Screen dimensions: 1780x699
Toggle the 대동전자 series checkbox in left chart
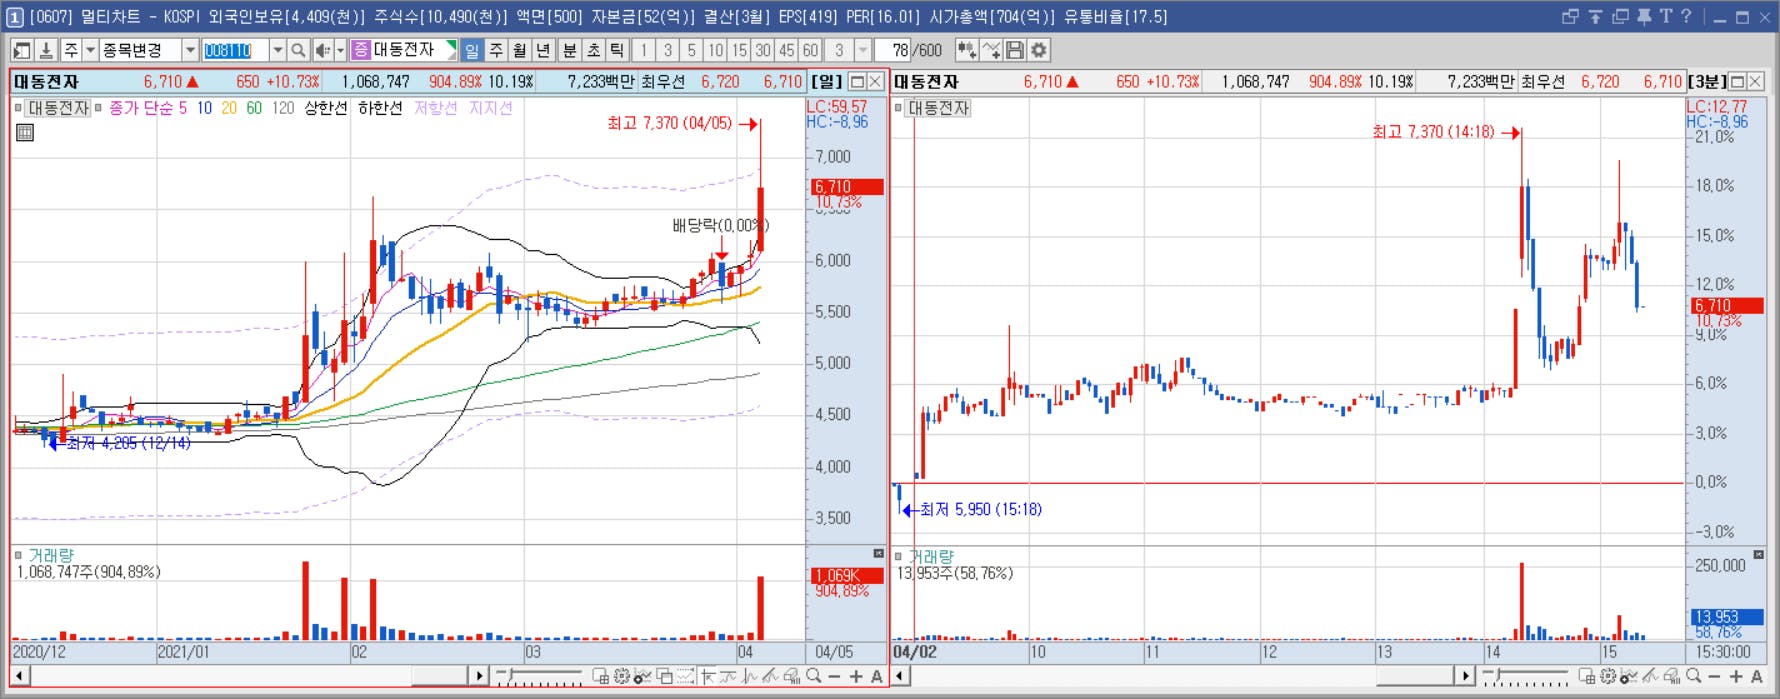coord(18,108)
